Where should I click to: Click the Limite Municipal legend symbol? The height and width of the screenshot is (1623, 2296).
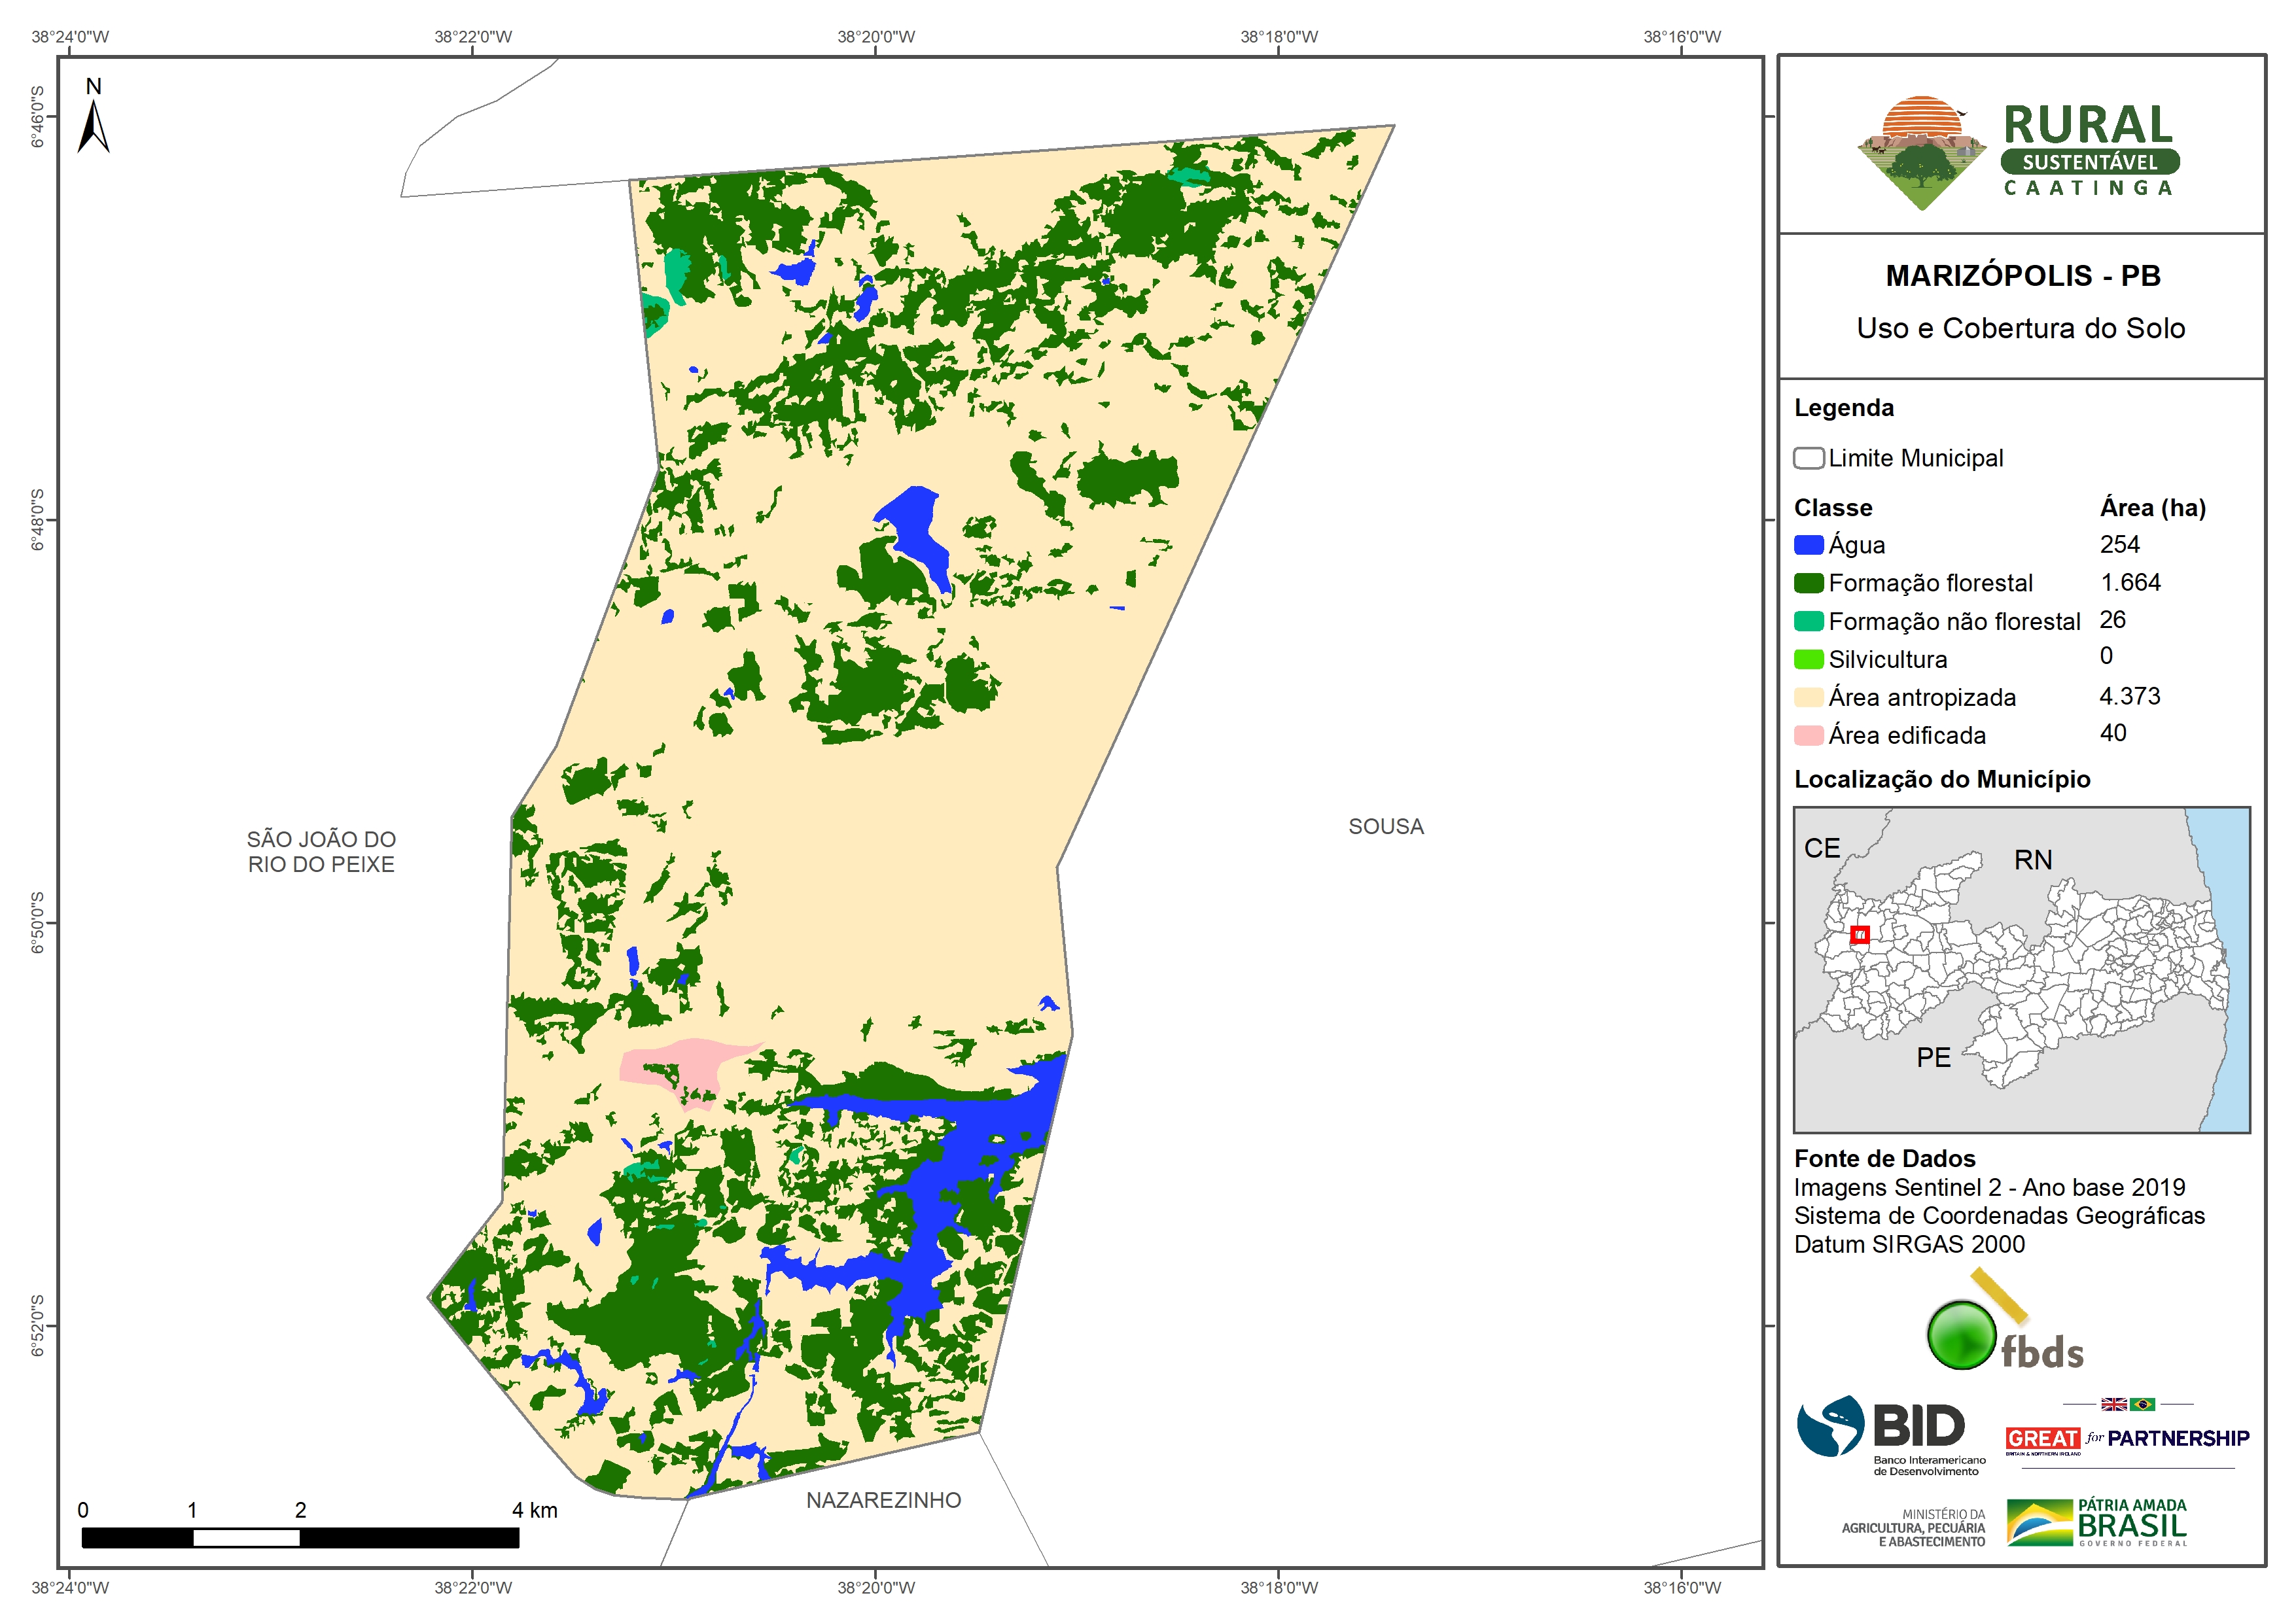1808,458
